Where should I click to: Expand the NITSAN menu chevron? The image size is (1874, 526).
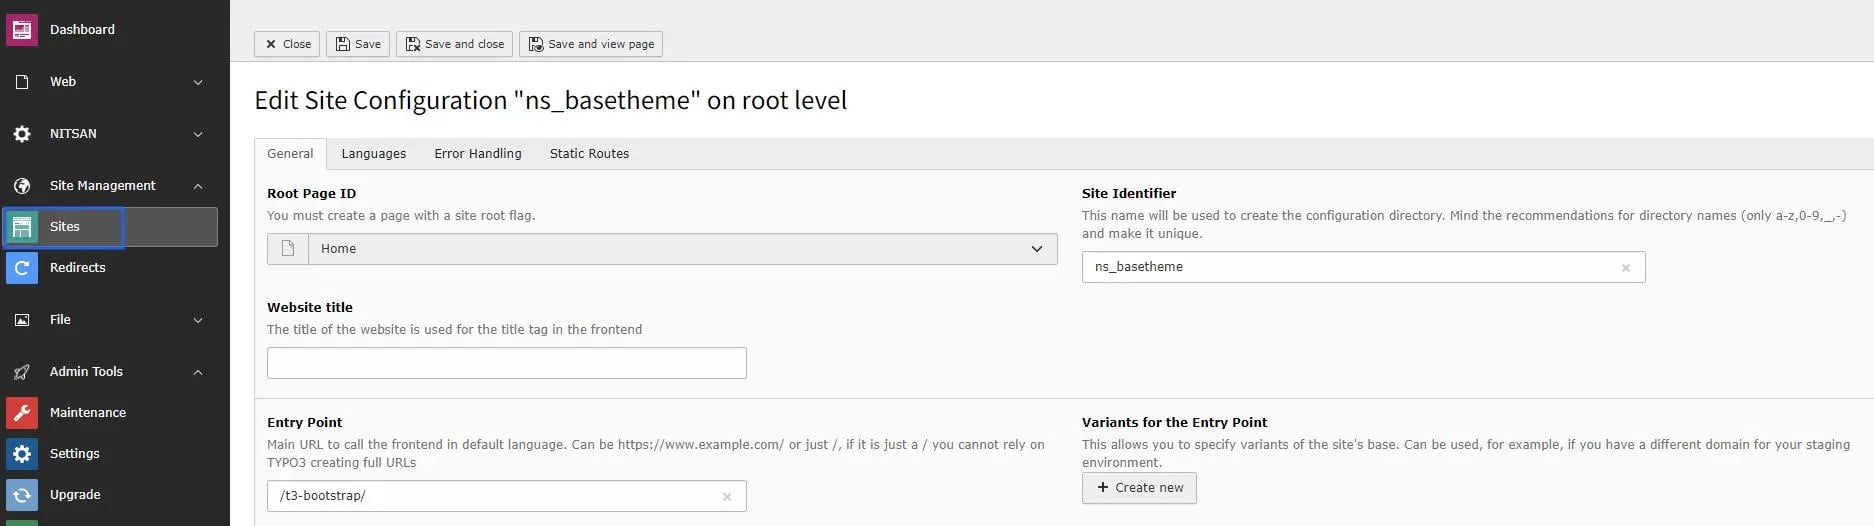198,134
